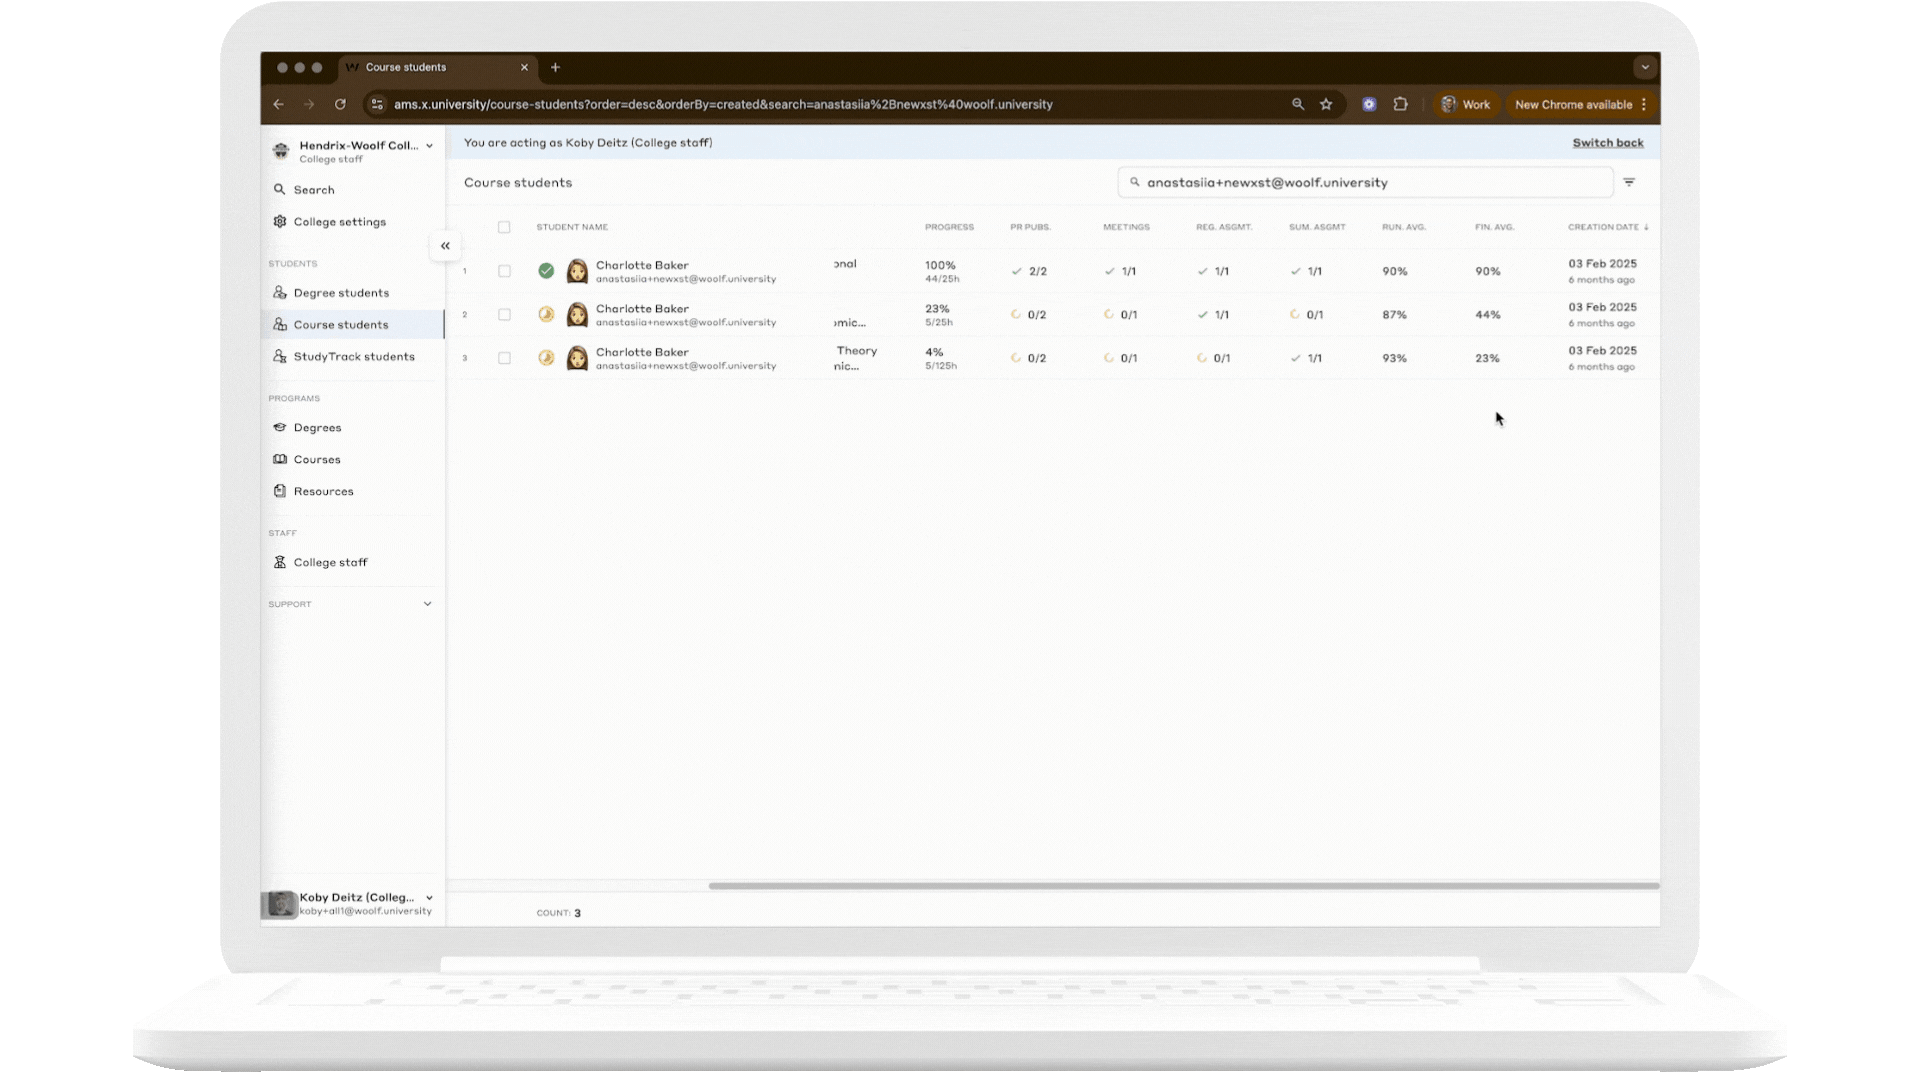
Task: Open StudyTrack students page
Action: click(x=353, y=357)
